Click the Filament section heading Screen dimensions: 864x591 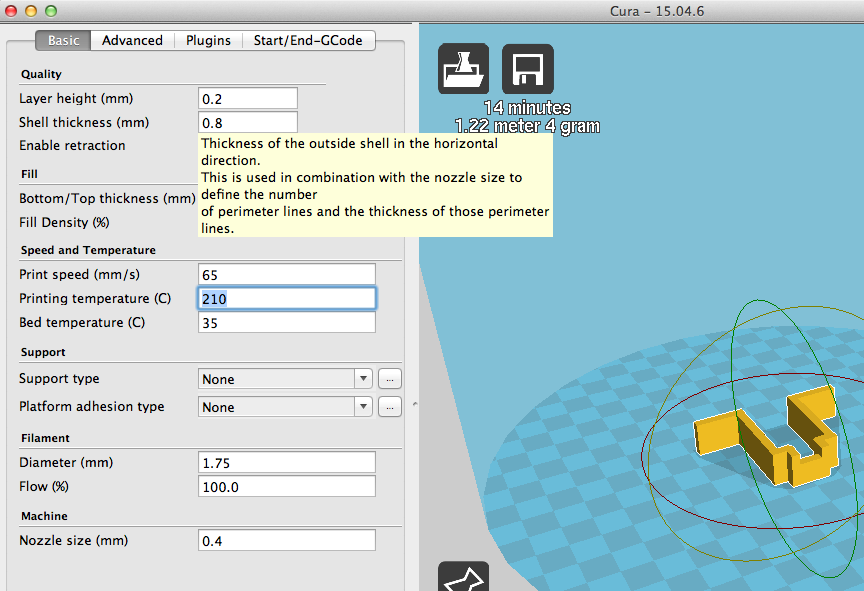[x=45, y=438]
